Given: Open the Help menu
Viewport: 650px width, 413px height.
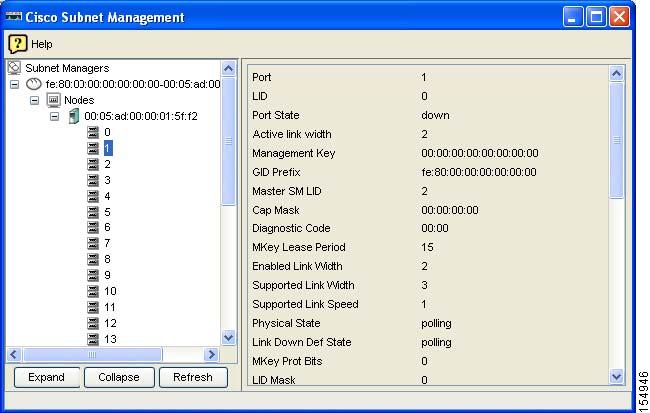Looking at the screenshot, I should 41,44.
